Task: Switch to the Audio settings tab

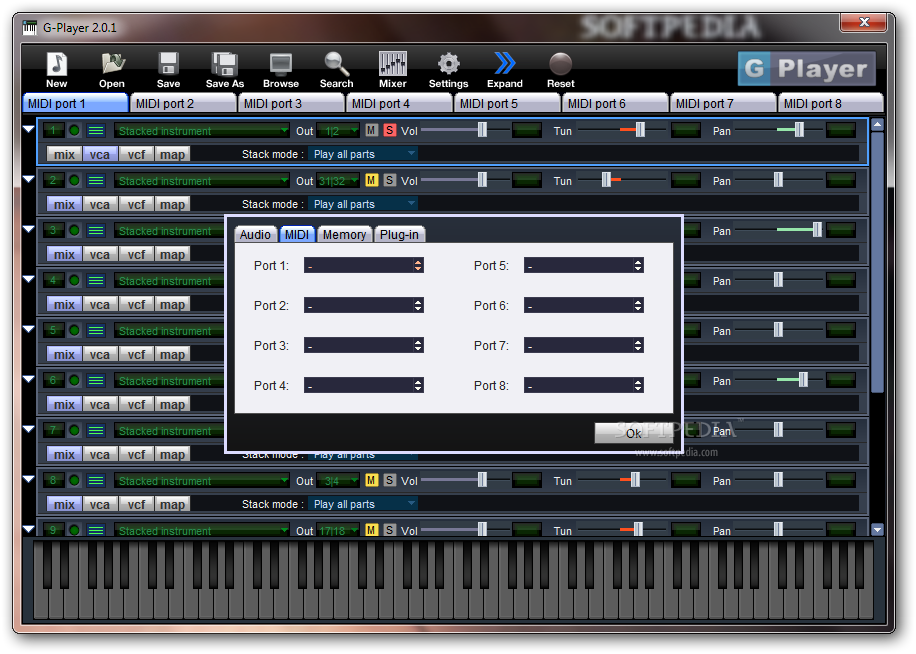Action: pyautogui.click(x=255, y=234)
